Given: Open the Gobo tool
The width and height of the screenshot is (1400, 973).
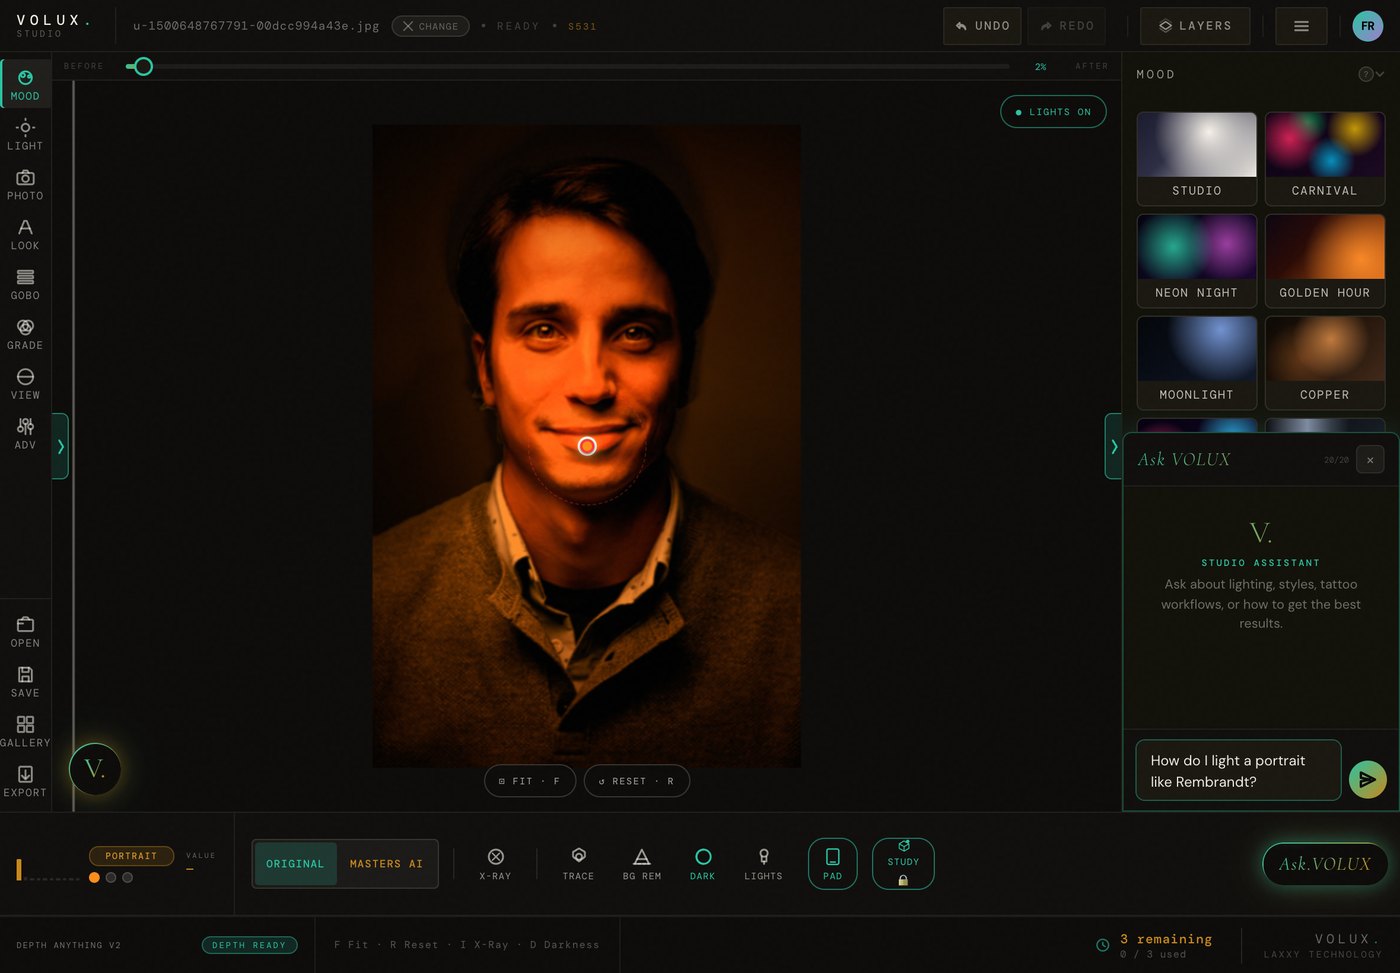Looking at the screenshot, I should point(25,284).
